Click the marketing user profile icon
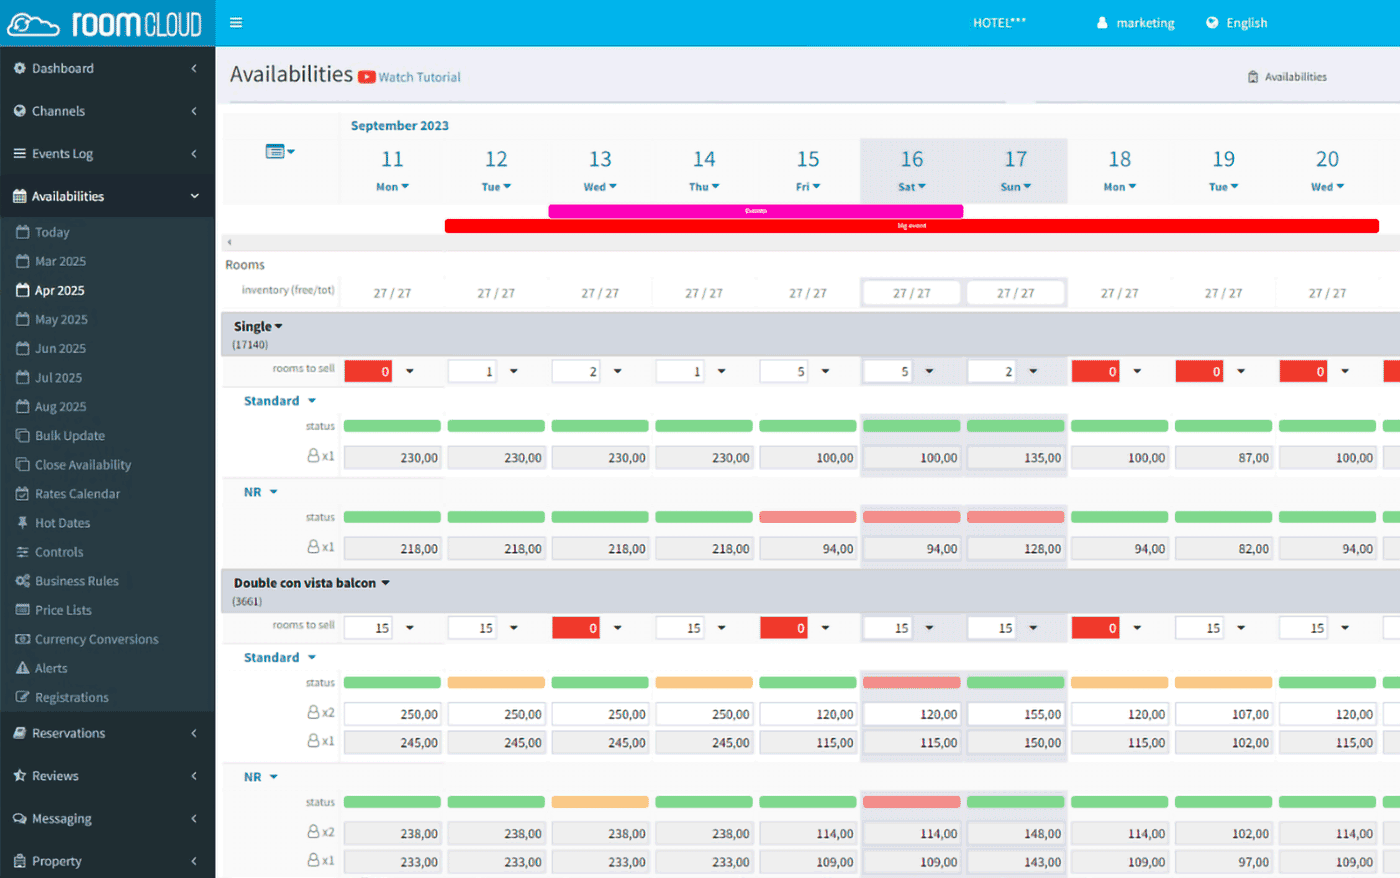This screenshot has width=1400, height=878. [x=1102, y=23]
